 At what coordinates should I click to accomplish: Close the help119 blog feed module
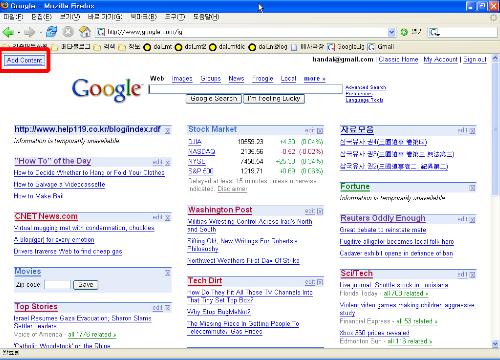click(x=167, y=131)
